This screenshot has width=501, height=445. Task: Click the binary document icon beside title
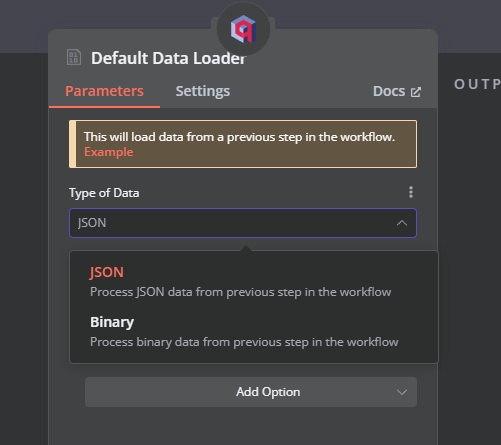click(74, 57)
